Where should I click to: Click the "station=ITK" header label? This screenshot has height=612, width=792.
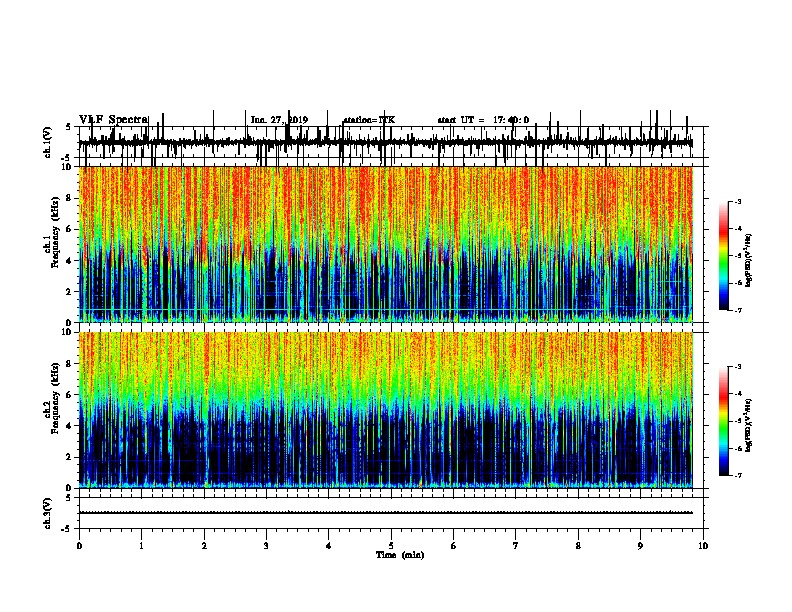point(369,120)
